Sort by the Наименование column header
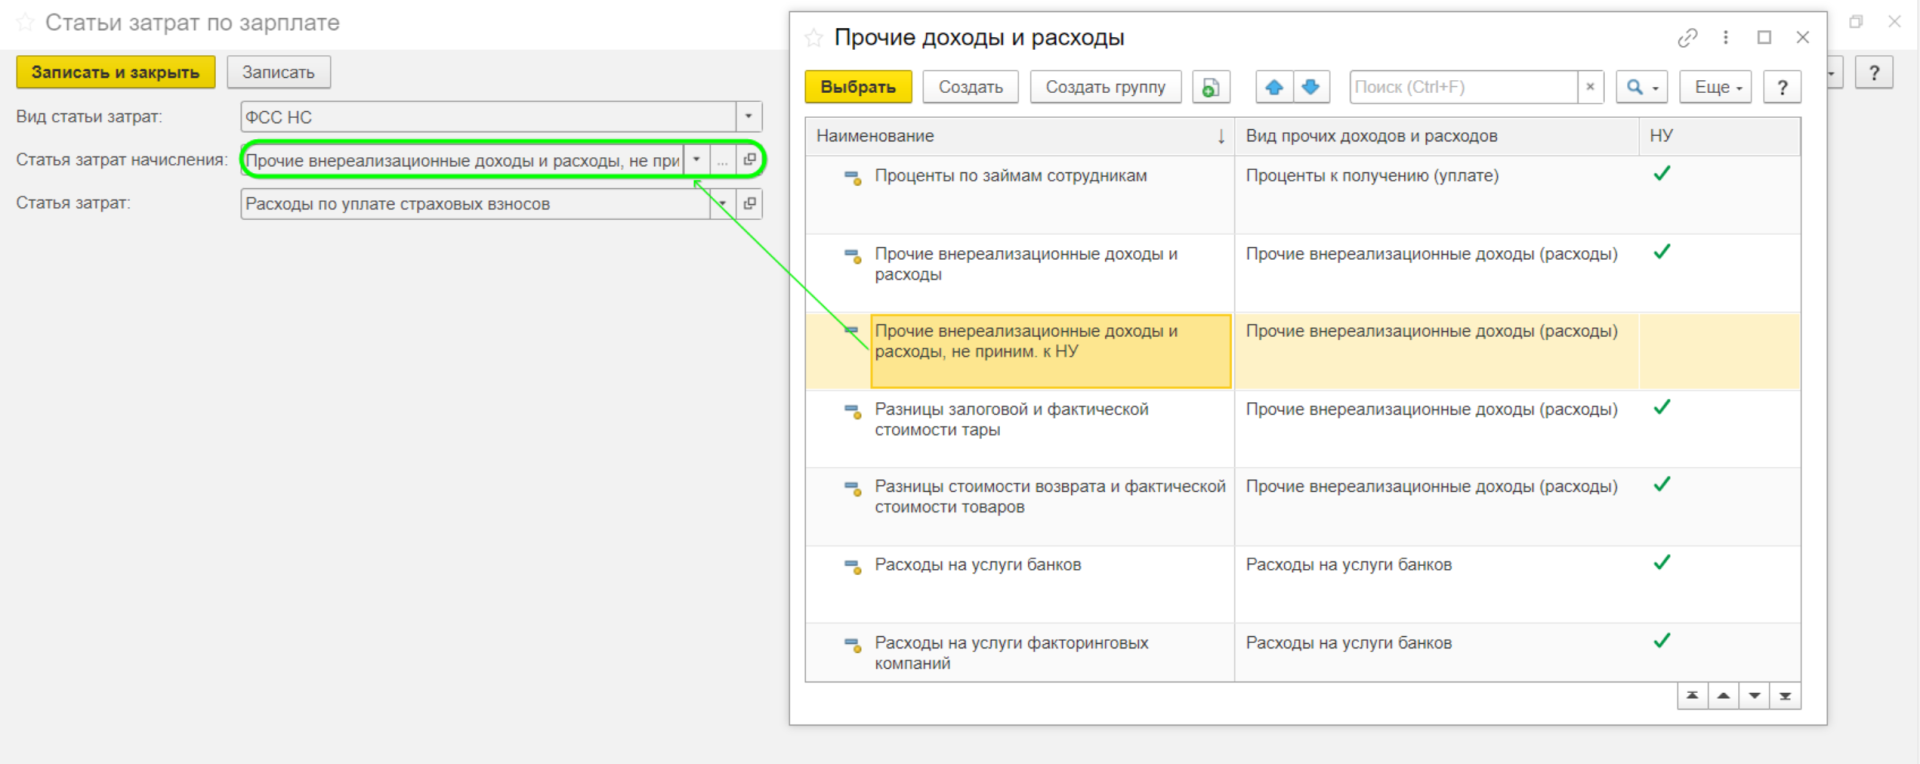Screen dimensions: 1920x764 [1020, 136]
